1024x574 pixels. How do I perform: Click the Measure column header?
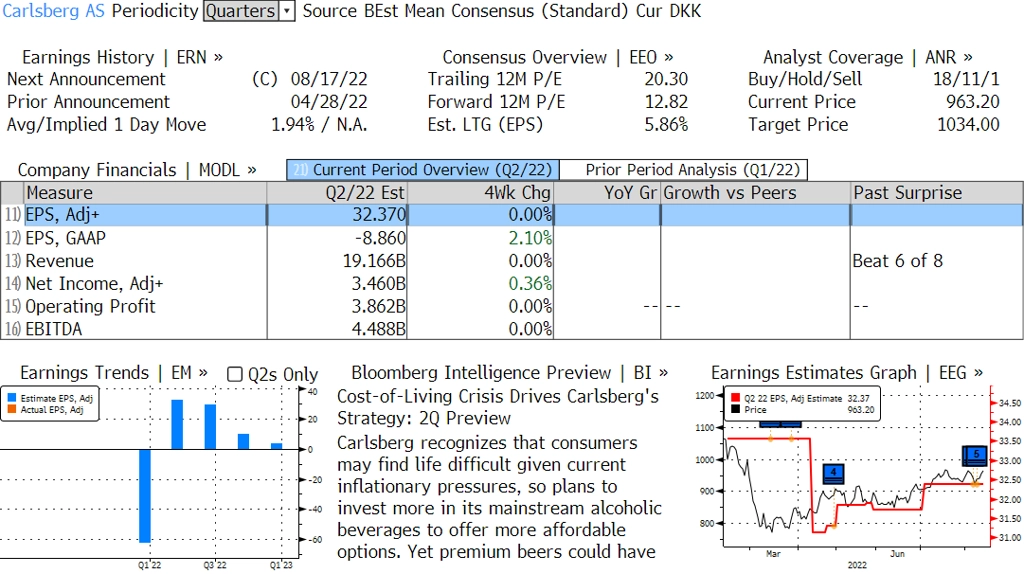point(145,193)
